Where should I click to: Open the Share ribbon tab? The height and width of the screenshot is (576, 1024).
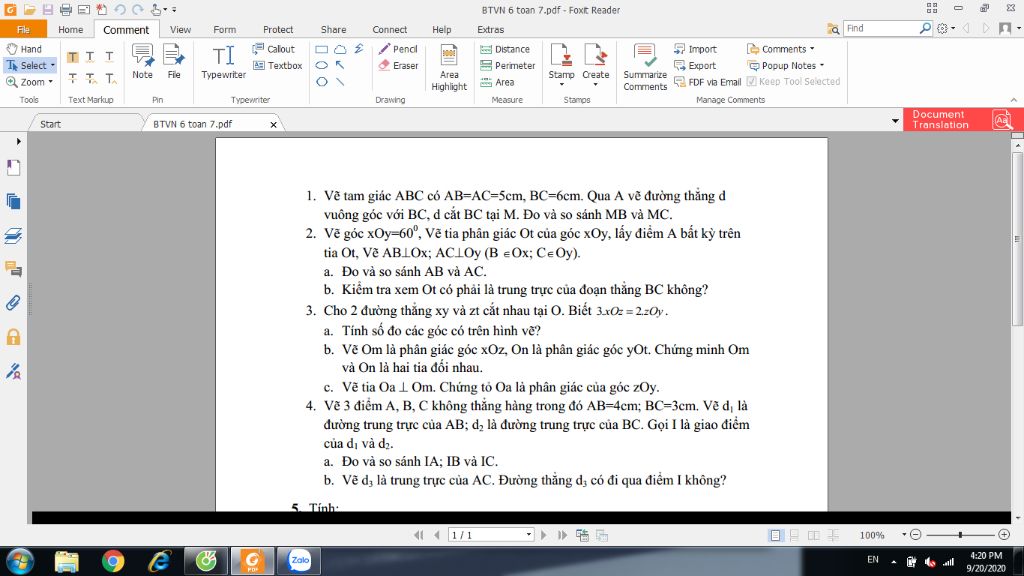(x=334, y=29)
